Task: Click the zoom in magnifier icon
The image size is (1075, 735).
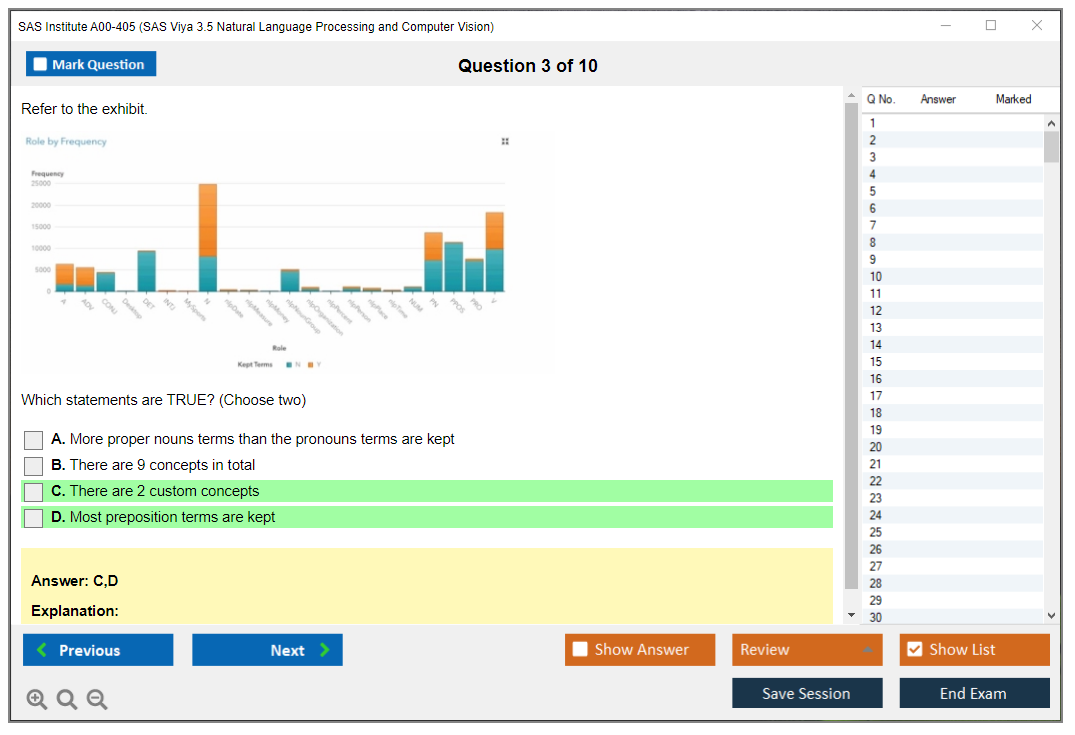Action: [37, 699]
